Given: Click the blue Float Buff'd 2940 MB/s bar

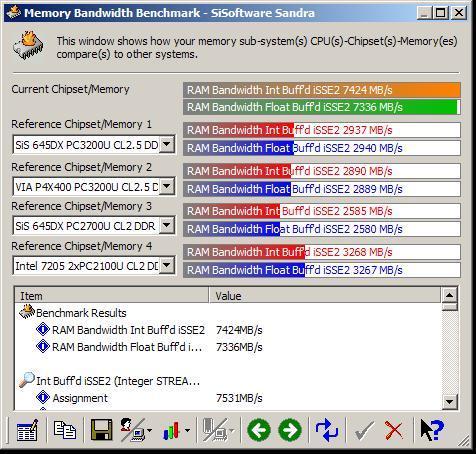Looking at the screenshot, I should pos(322,148).
